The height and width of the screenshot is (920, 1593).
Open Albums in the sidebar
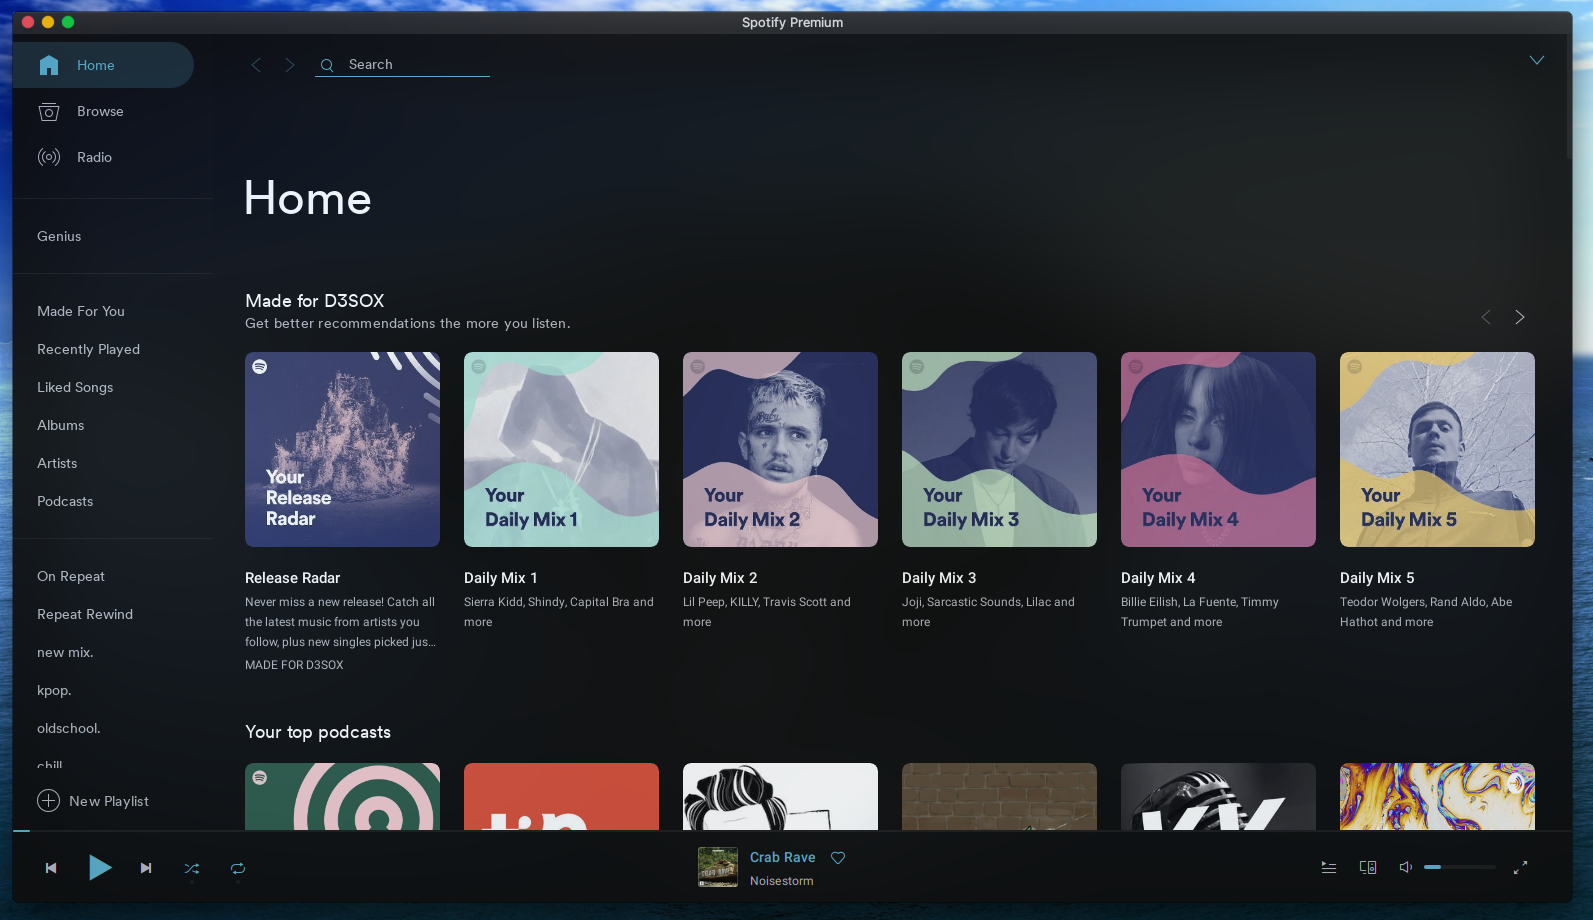click(x=60, y=425)
